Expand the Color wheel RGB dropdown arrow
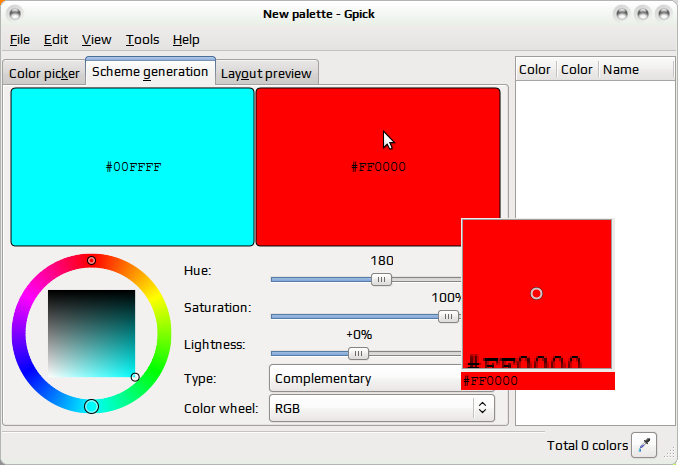The image size is (678, 465). pyautogui.click(x=483, y=408)
